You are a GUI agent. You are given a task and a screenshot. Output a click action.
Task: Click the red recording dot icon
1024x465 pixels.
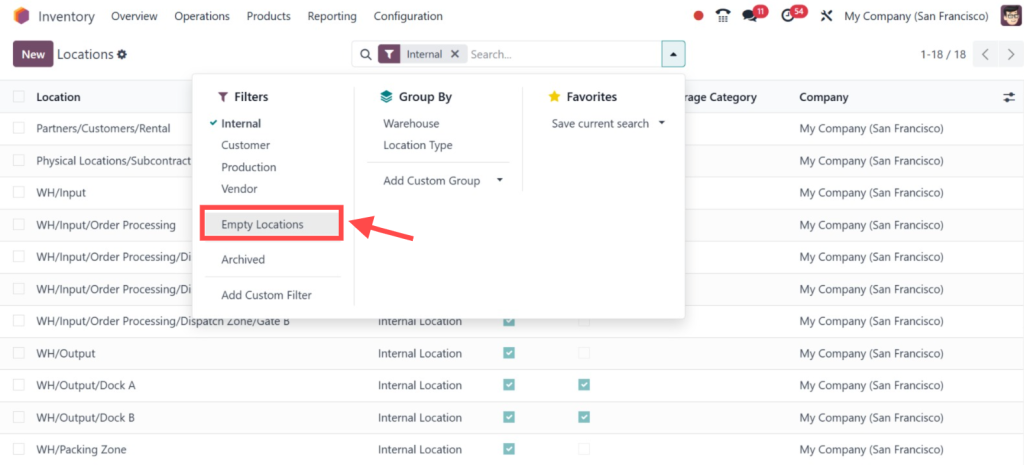(x=699, y=16)
